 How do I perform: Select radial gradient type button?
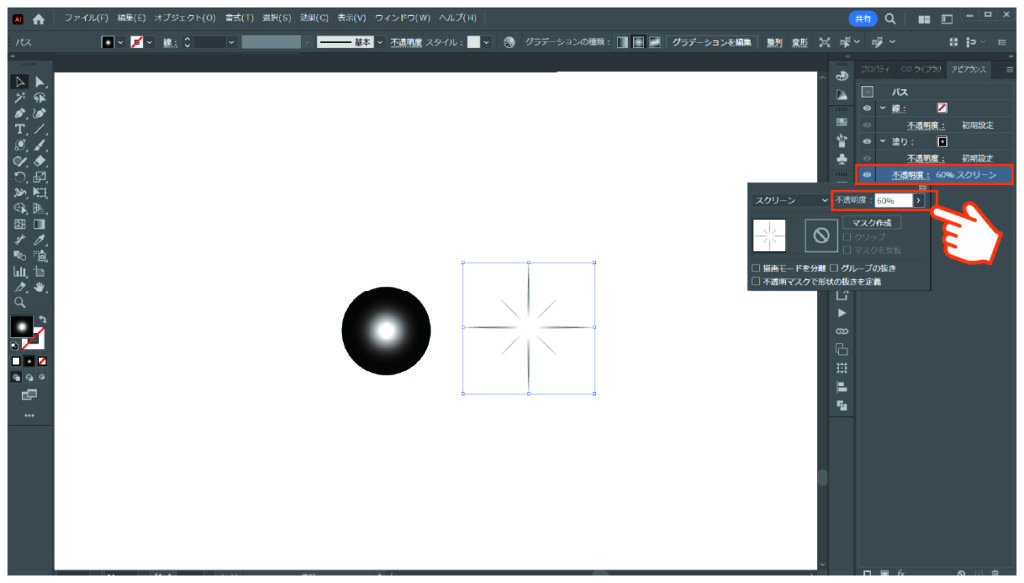[x=638, y=42]
